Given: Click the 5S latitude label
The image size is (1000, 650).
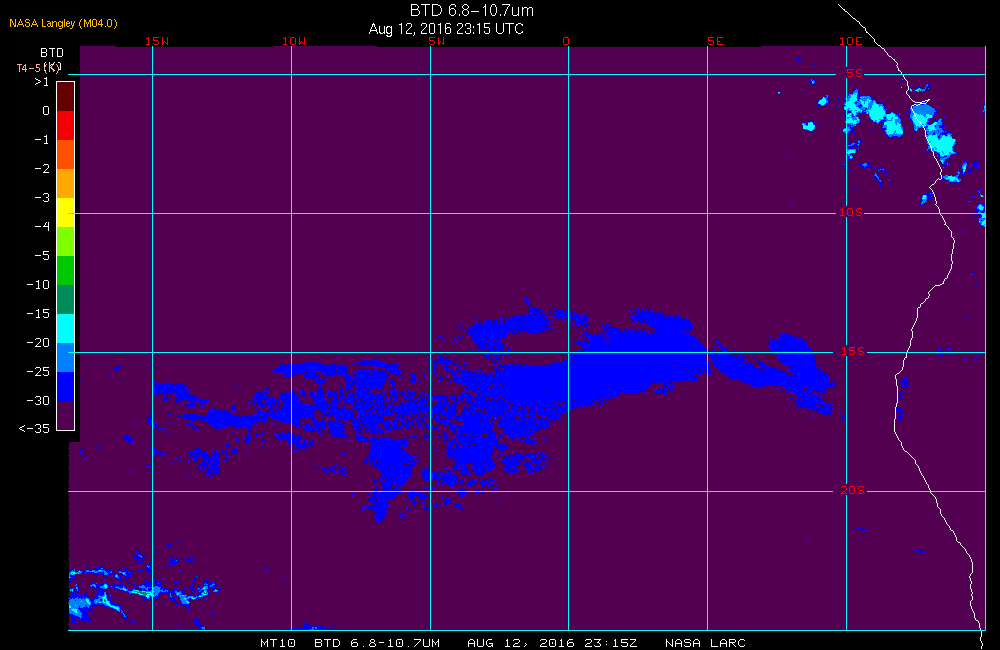Looking at the screenshot, I should (x=854, y=73).
